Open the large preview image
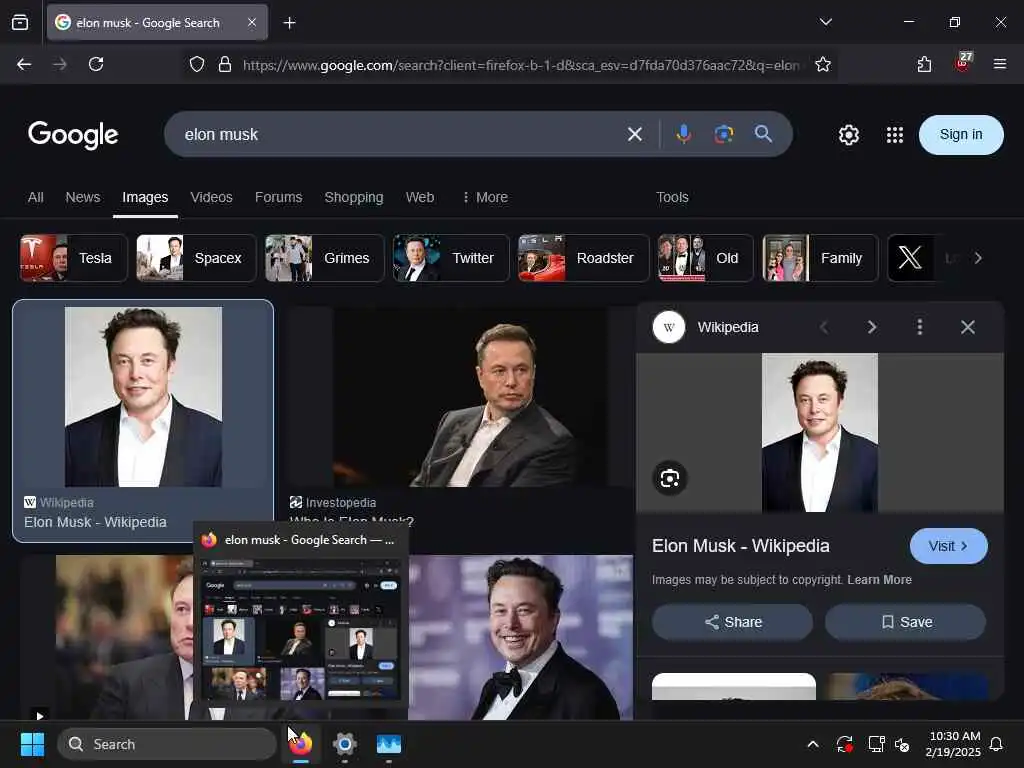 tap(820, 432)
